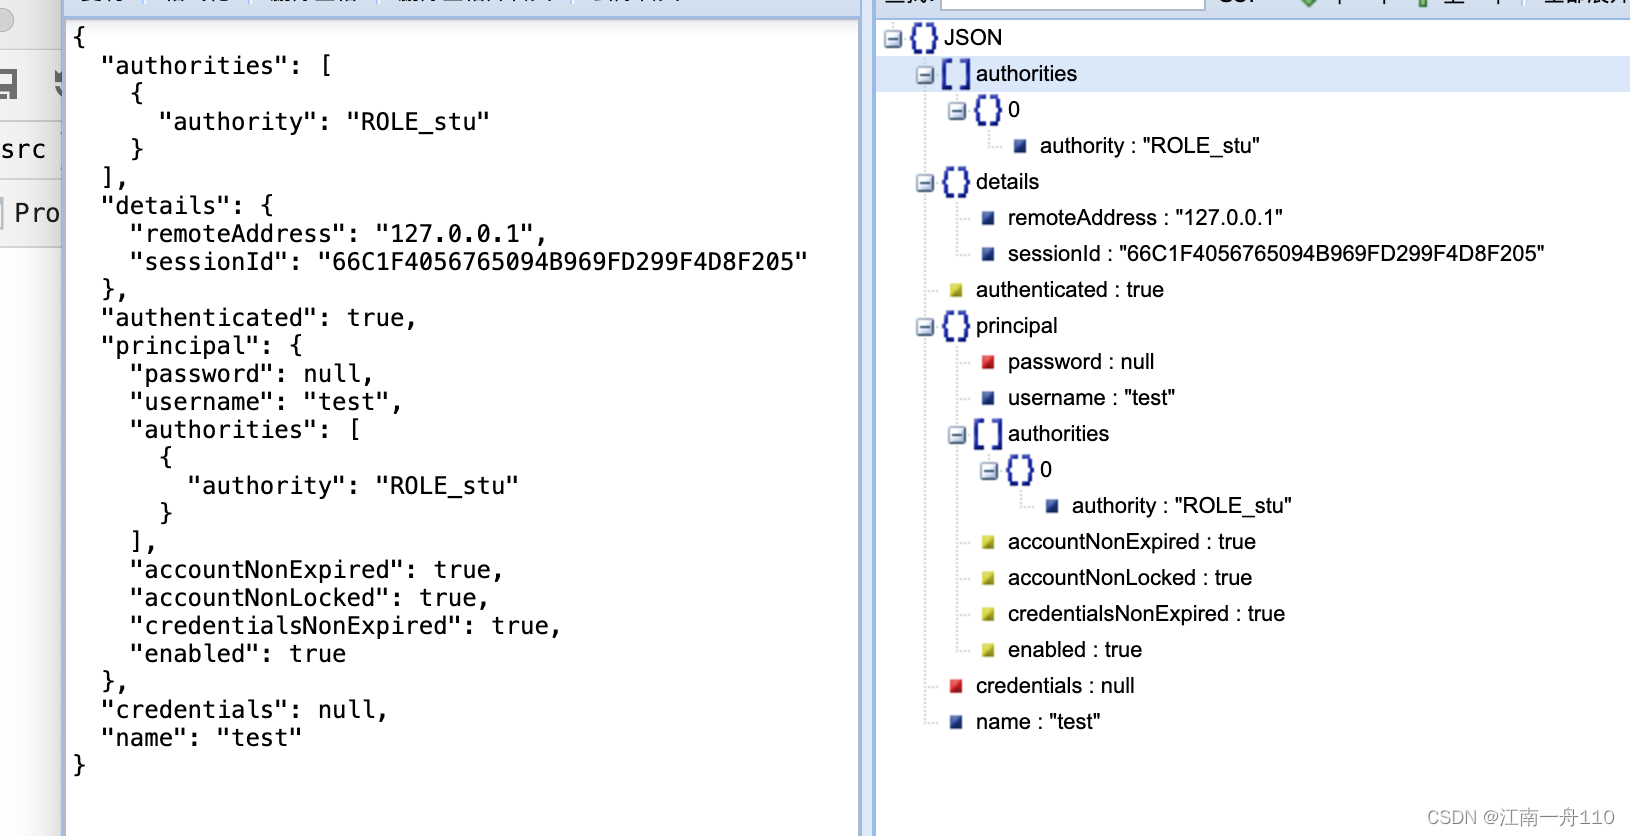
Task: Click "authenticated": true line in JSON text
Action: (258, 318)
